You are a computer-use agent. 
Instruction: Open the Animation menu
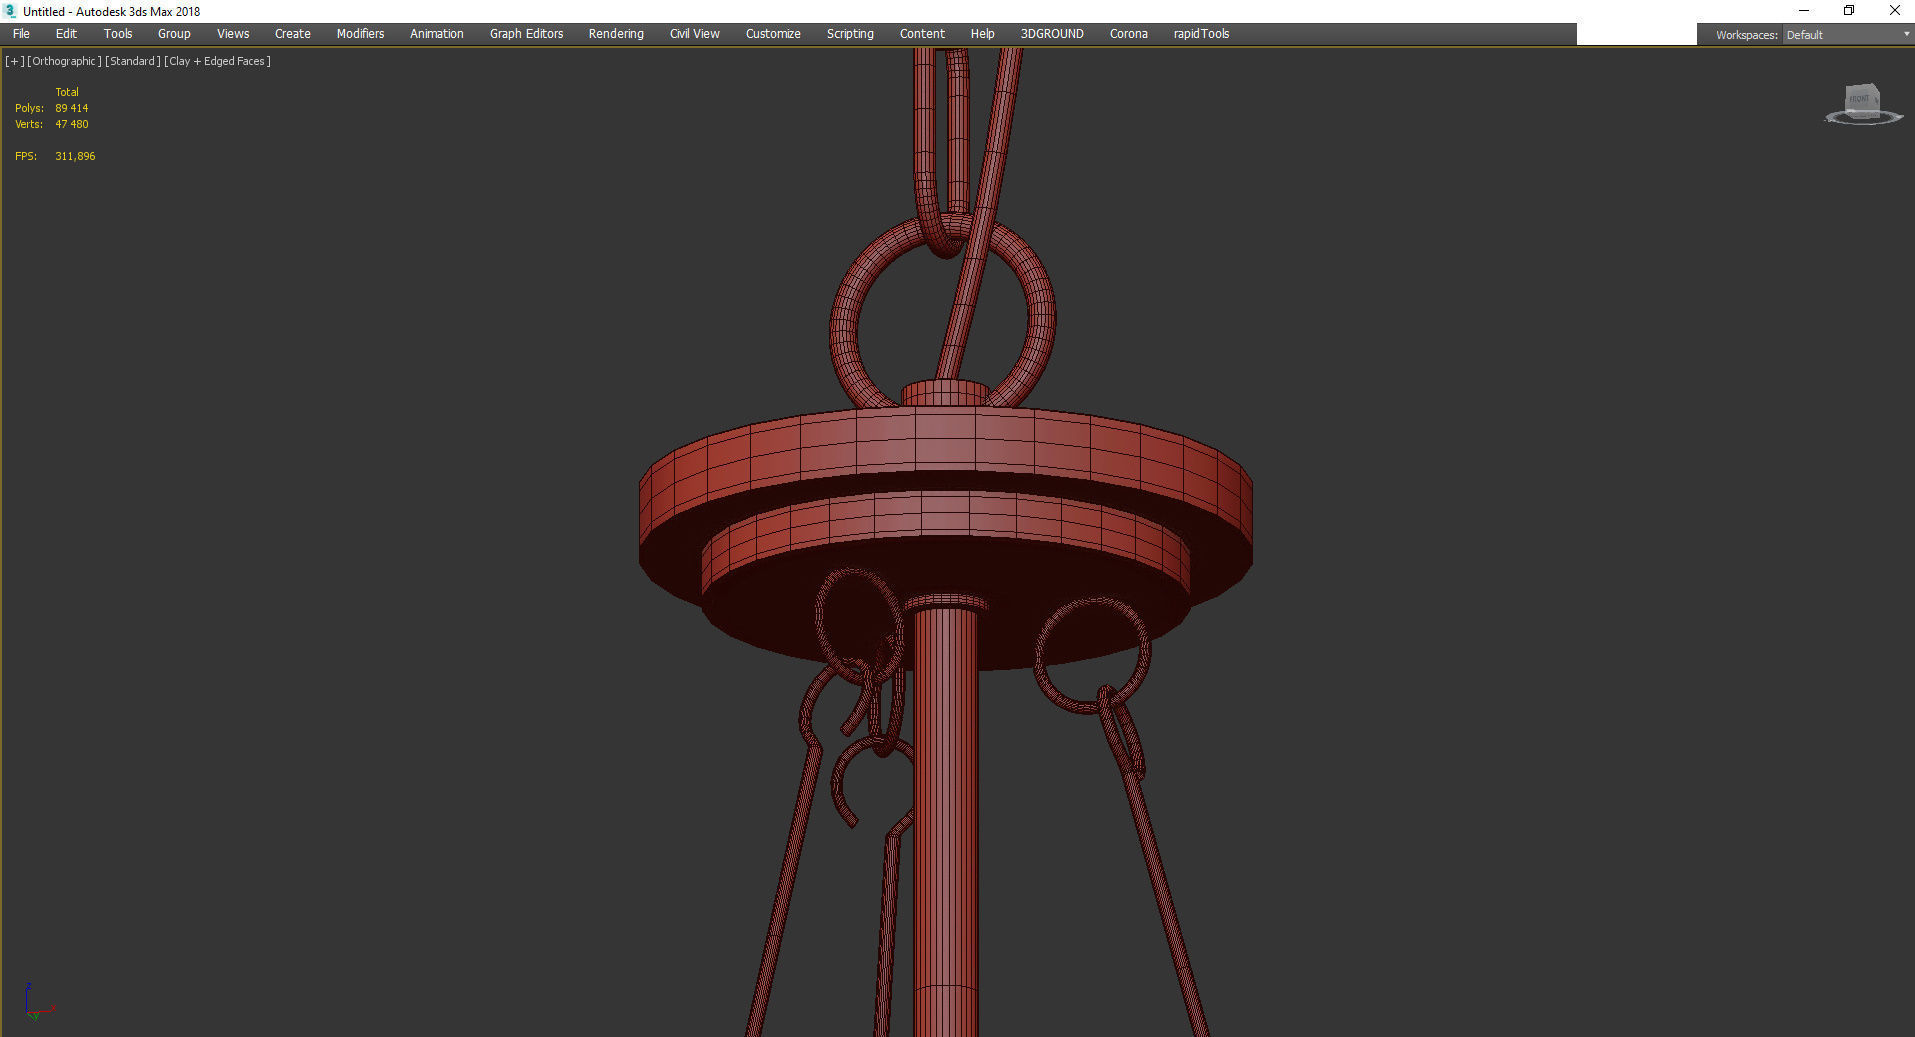click(437, 34)
